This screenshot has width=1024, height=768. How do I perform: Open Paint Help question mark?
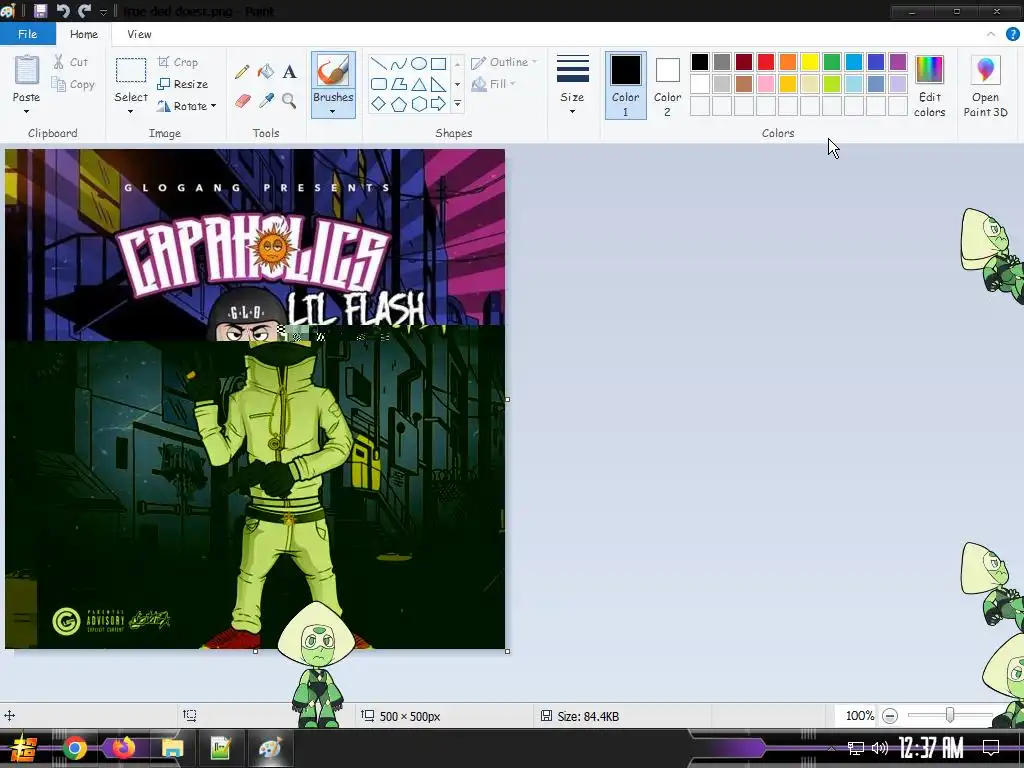pyautogui.click(x=1012, y=34)
